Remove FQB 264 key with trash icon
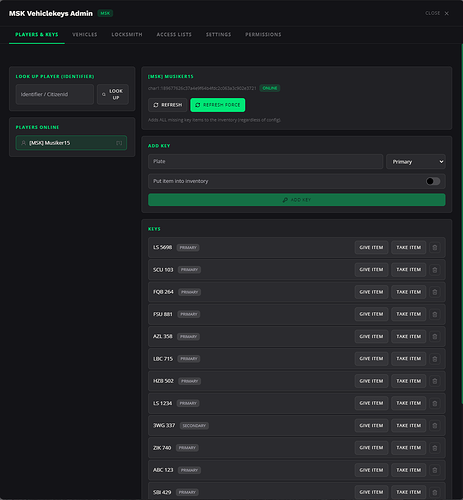Image resolution: width=463 pixels, height=500 pixels. pyautogui.click(x=435, y=292)
